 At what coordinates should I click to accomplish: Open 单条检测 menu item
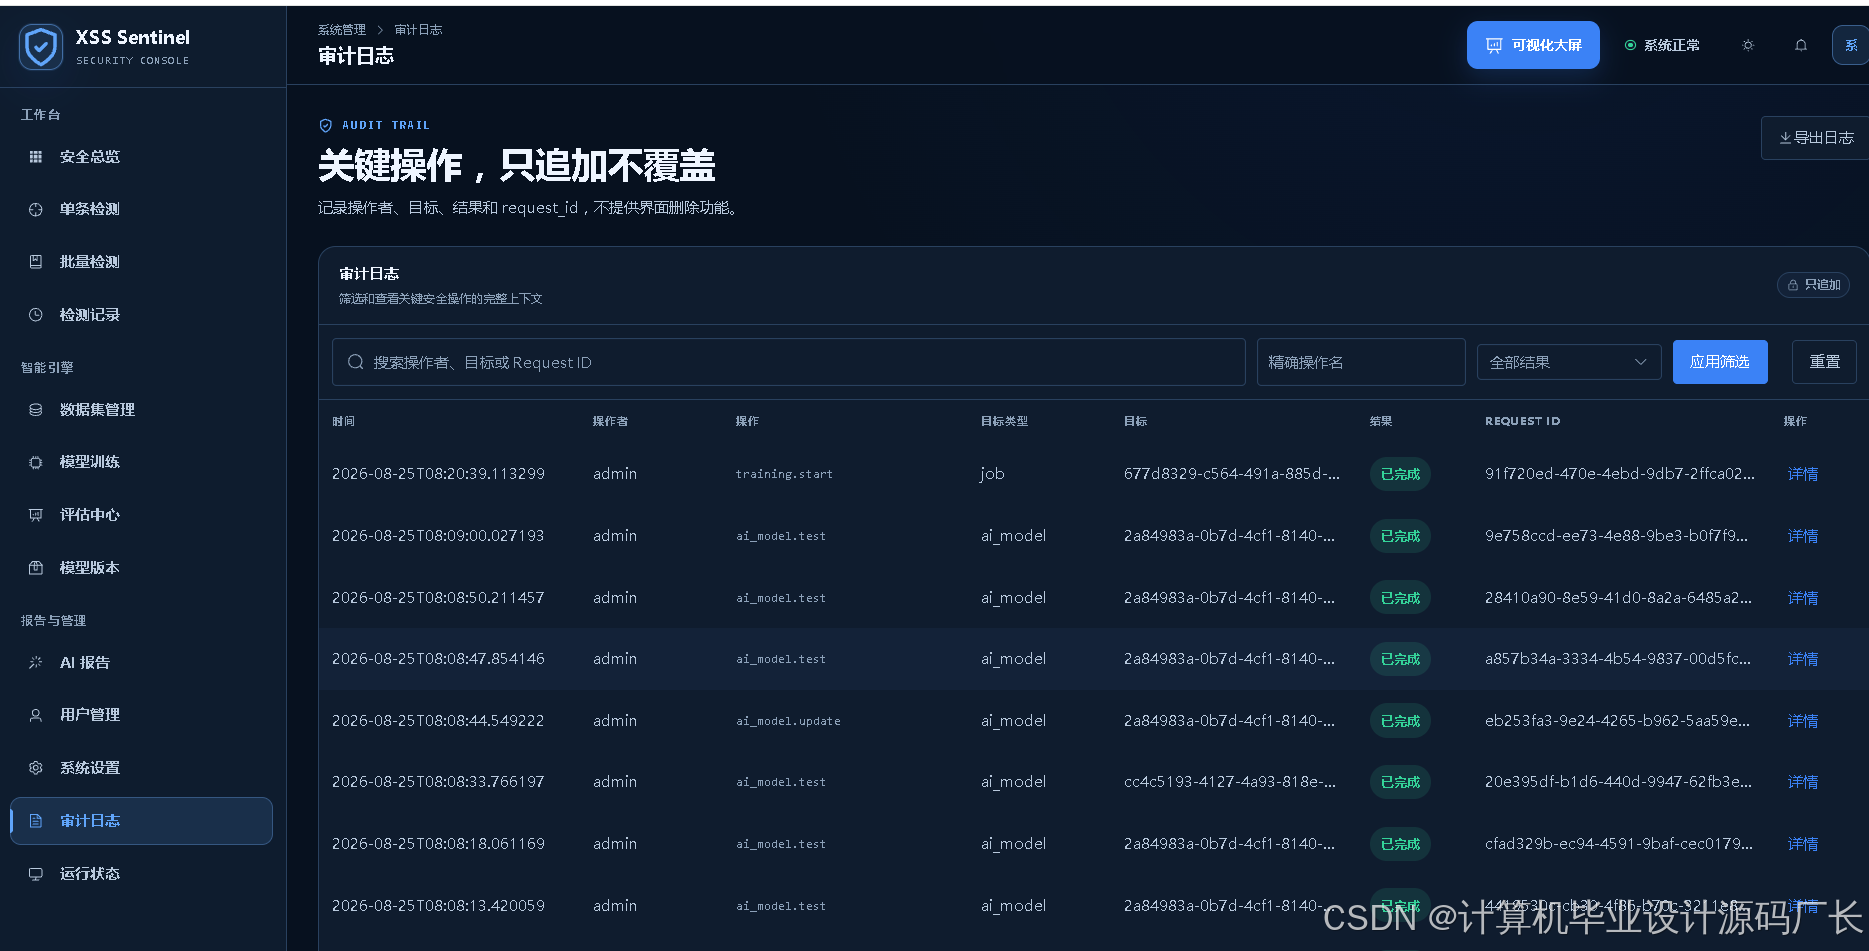tap(141, 209)
